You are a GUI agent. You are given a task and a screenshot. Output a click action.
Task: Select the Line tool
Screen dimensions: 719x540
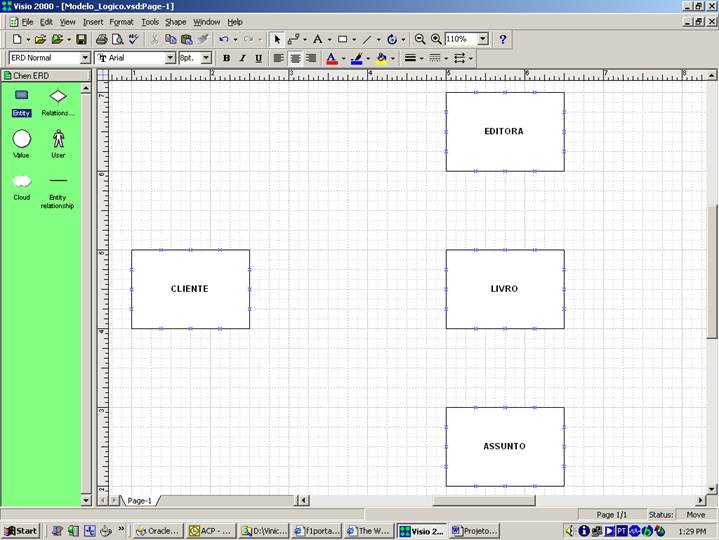367,39
